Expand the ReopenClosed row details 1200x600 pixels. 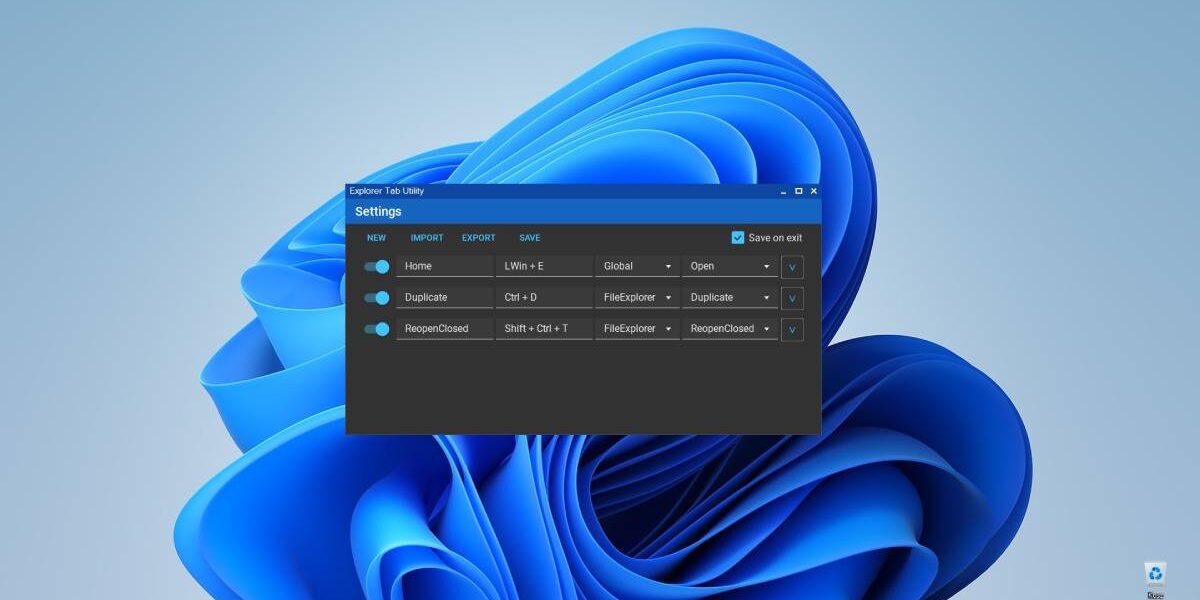click(791, 329)
